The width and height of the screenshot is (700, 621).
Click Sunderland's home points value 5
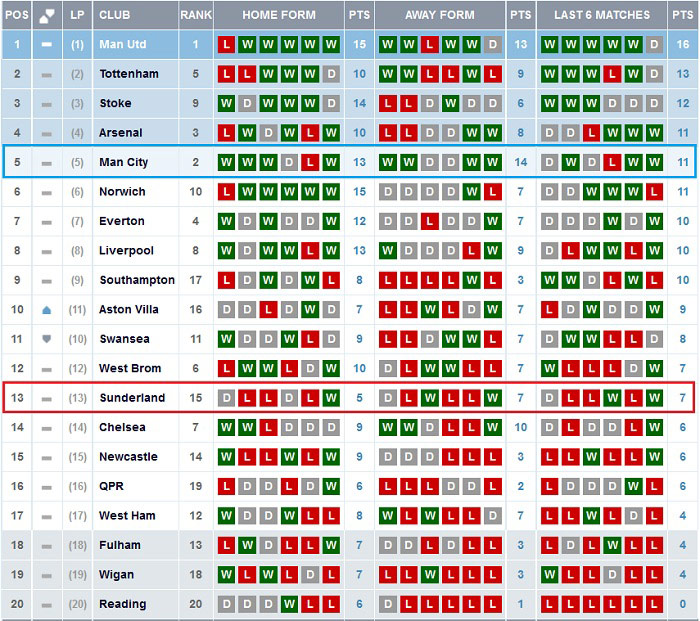[359, 398]
